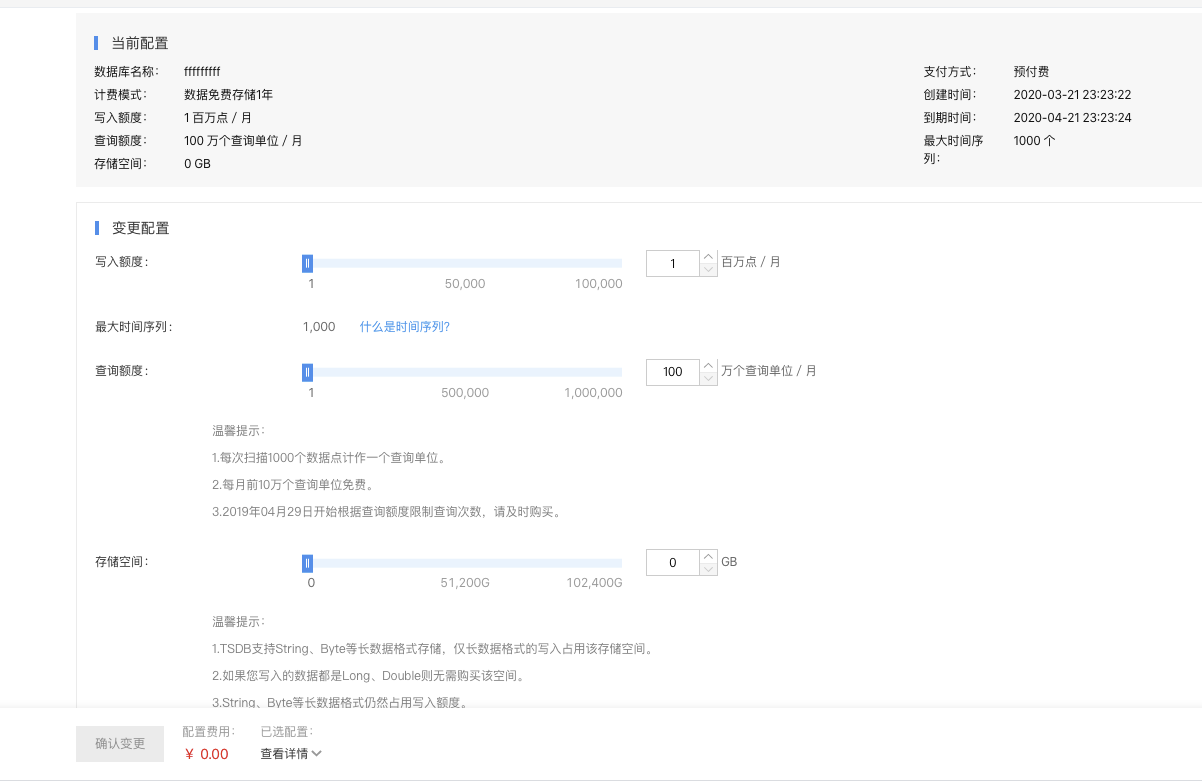Screen dimensions: 1202x782
Task: Click the 变更配置 section heading
Action: (x=141, y=228)
